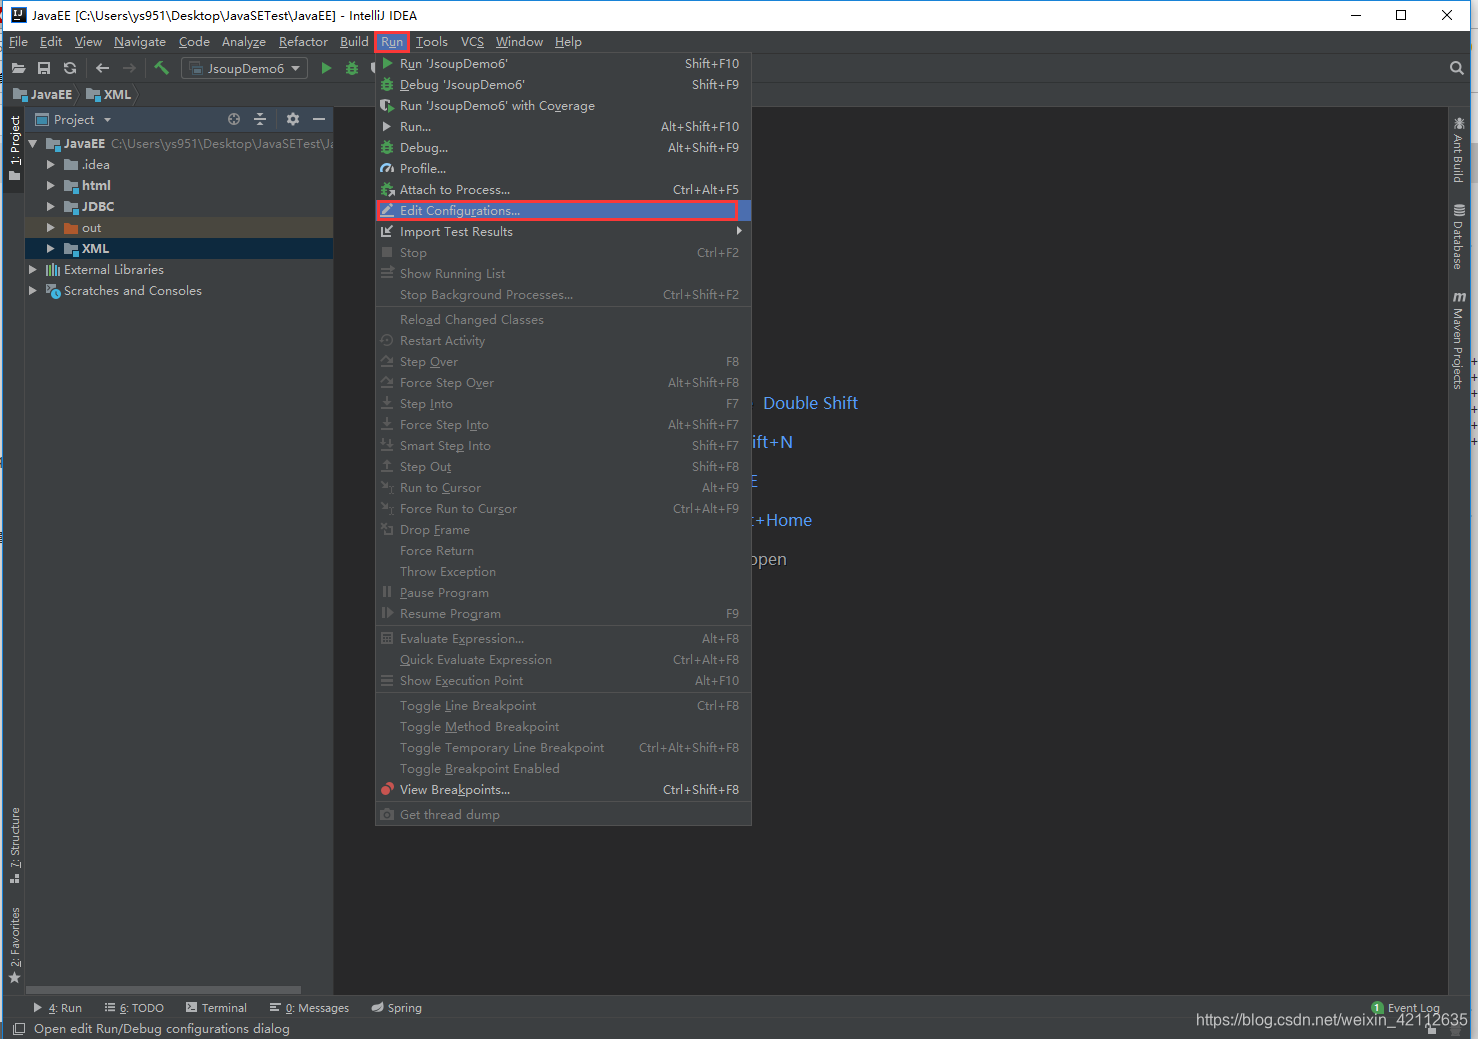Click the Back navigation arrow icon
This screenshot has width=1478, height=1039.
tap(102, 68)
